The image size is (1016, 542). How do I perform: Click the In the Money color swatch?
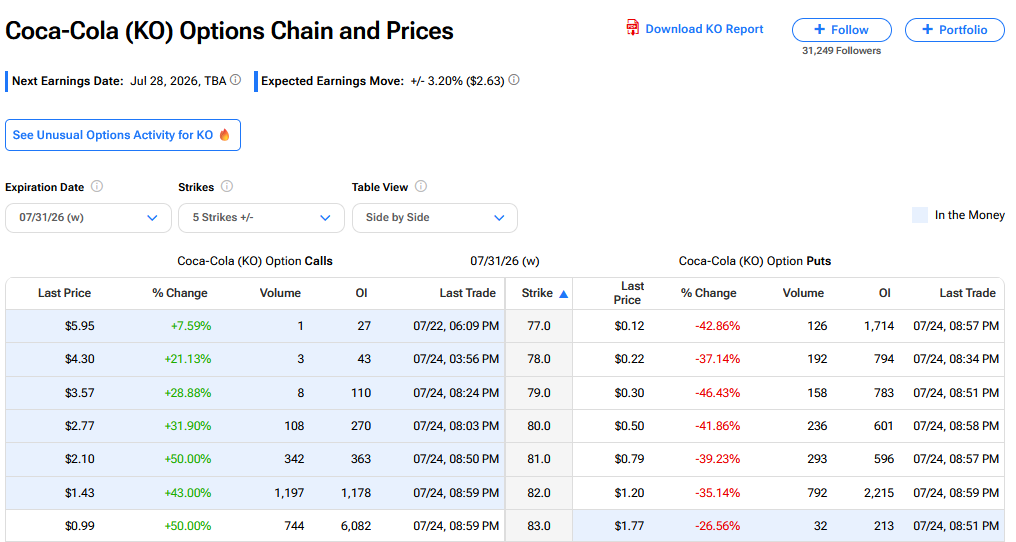point(919,215)
